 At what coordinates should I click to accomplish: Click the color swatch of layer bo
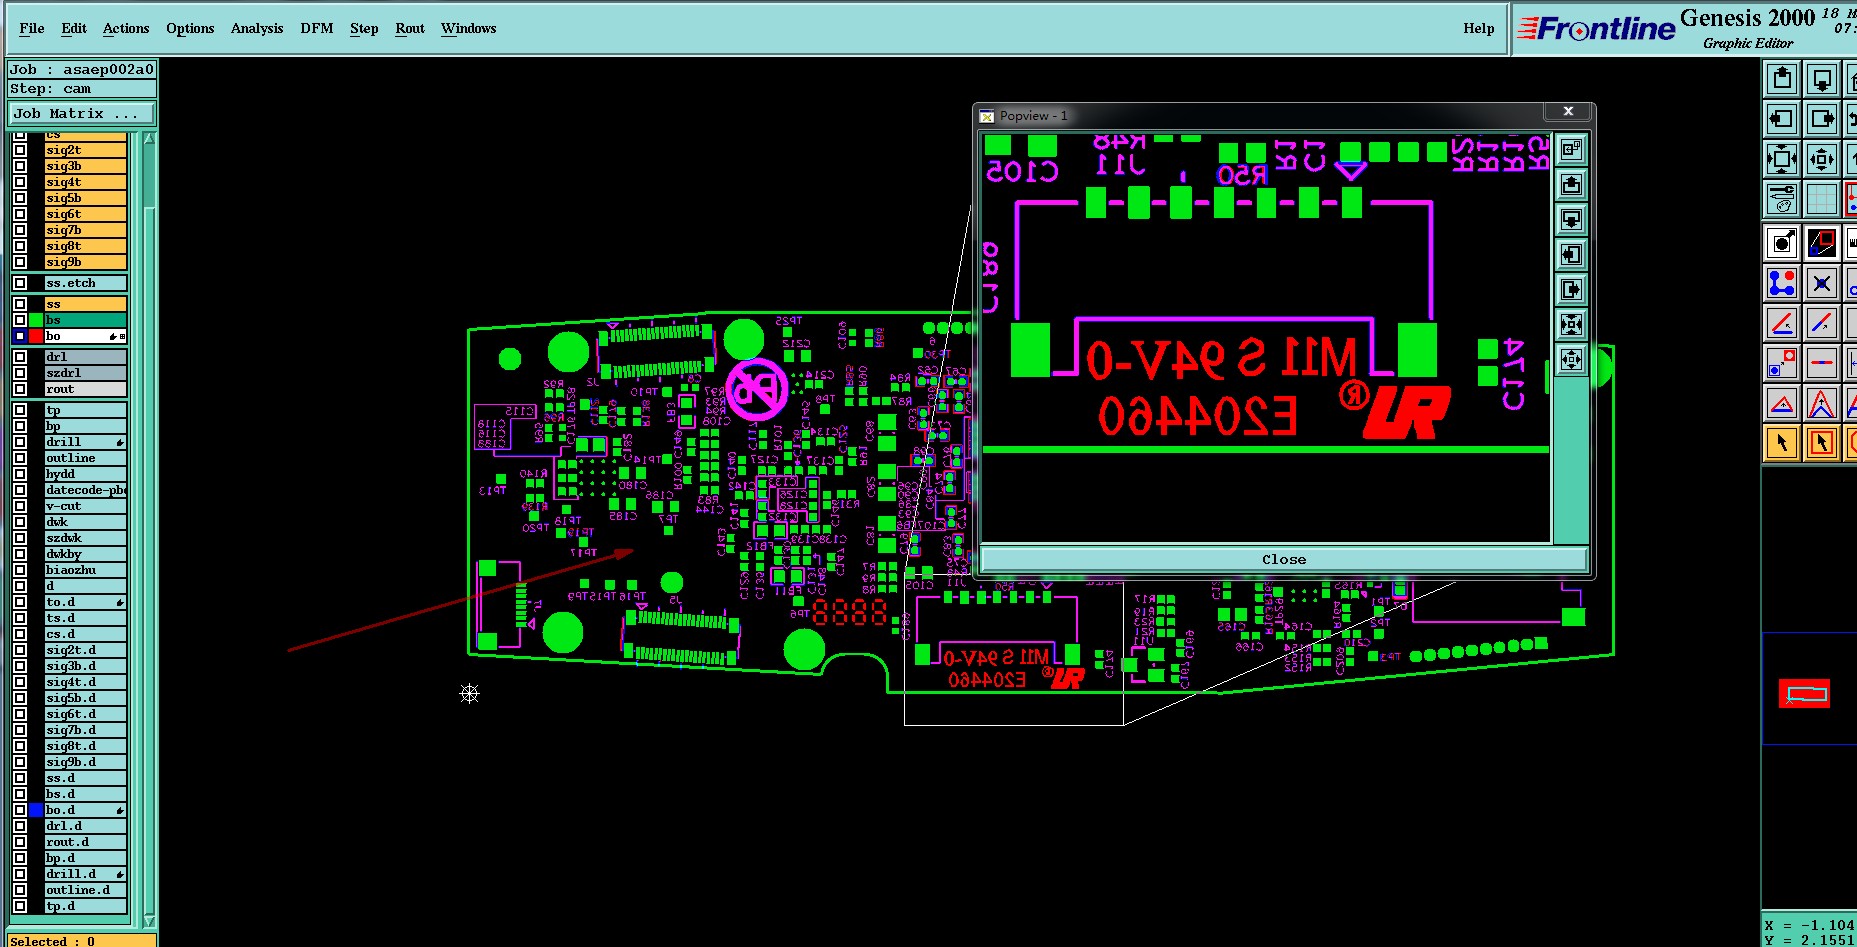(x=36, y=336)
